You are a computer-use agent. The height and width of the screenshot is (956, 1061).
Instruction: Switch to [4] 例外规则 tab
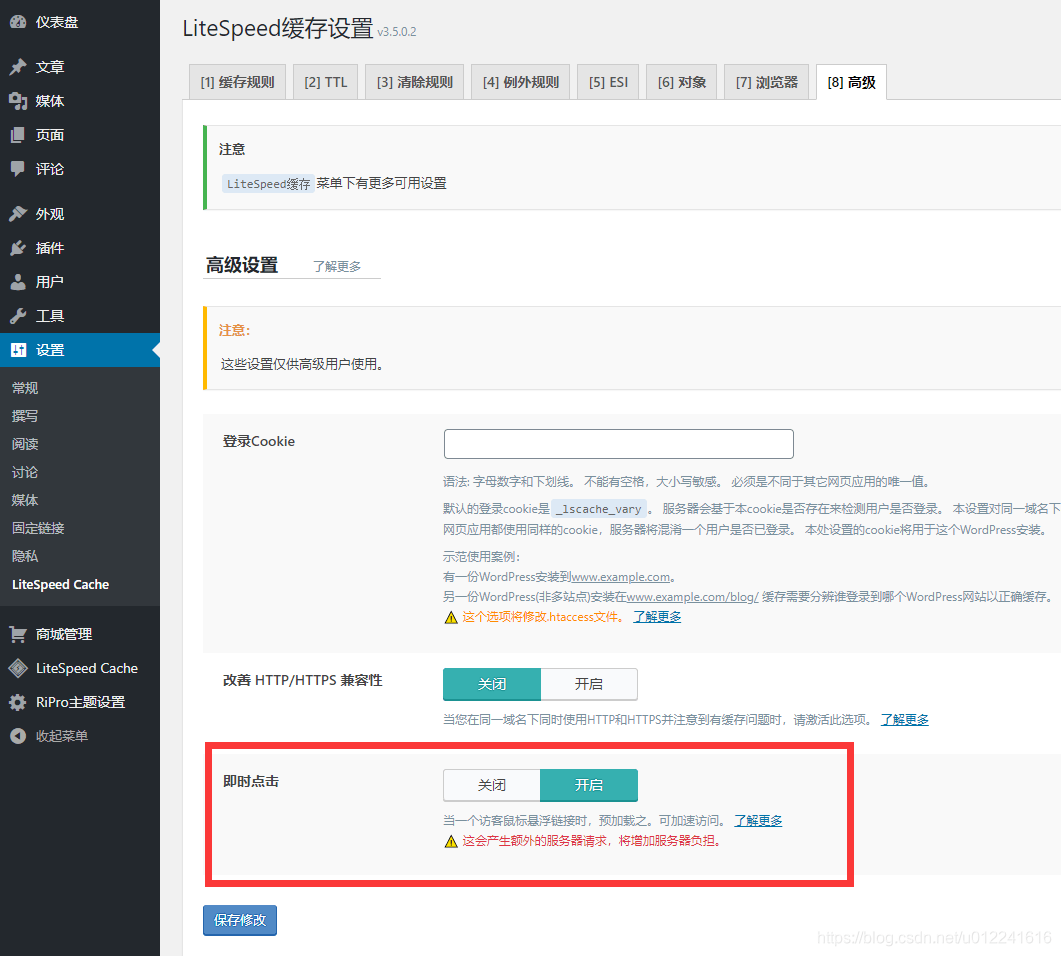[520, 82]
